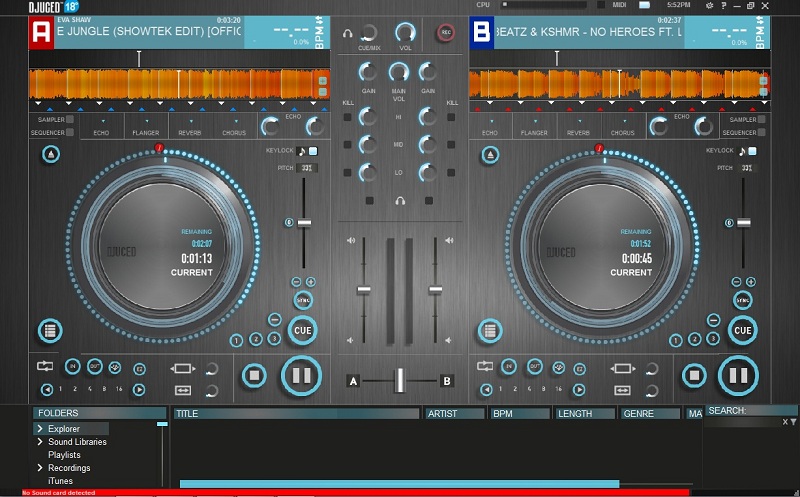Image resolution: width=800 pixels, height=497 pixels.
Task: Trigger hot cue 2 on deck A
Action: pos(256,340)
